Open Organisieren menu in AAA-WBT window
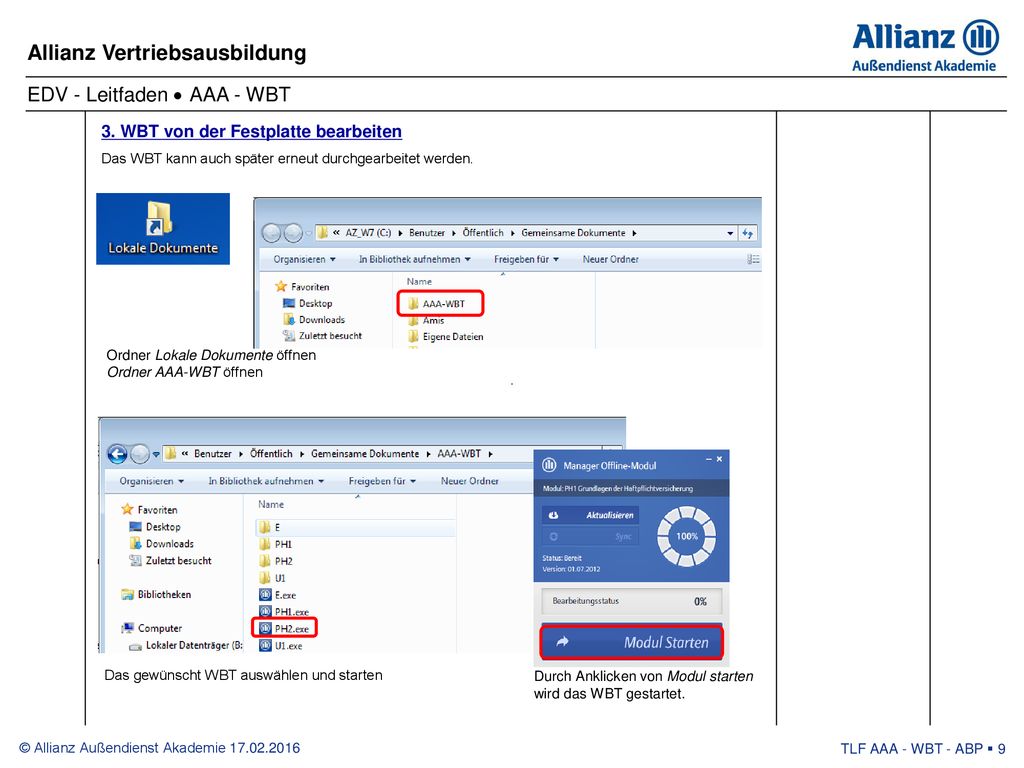 pos(152,481)
